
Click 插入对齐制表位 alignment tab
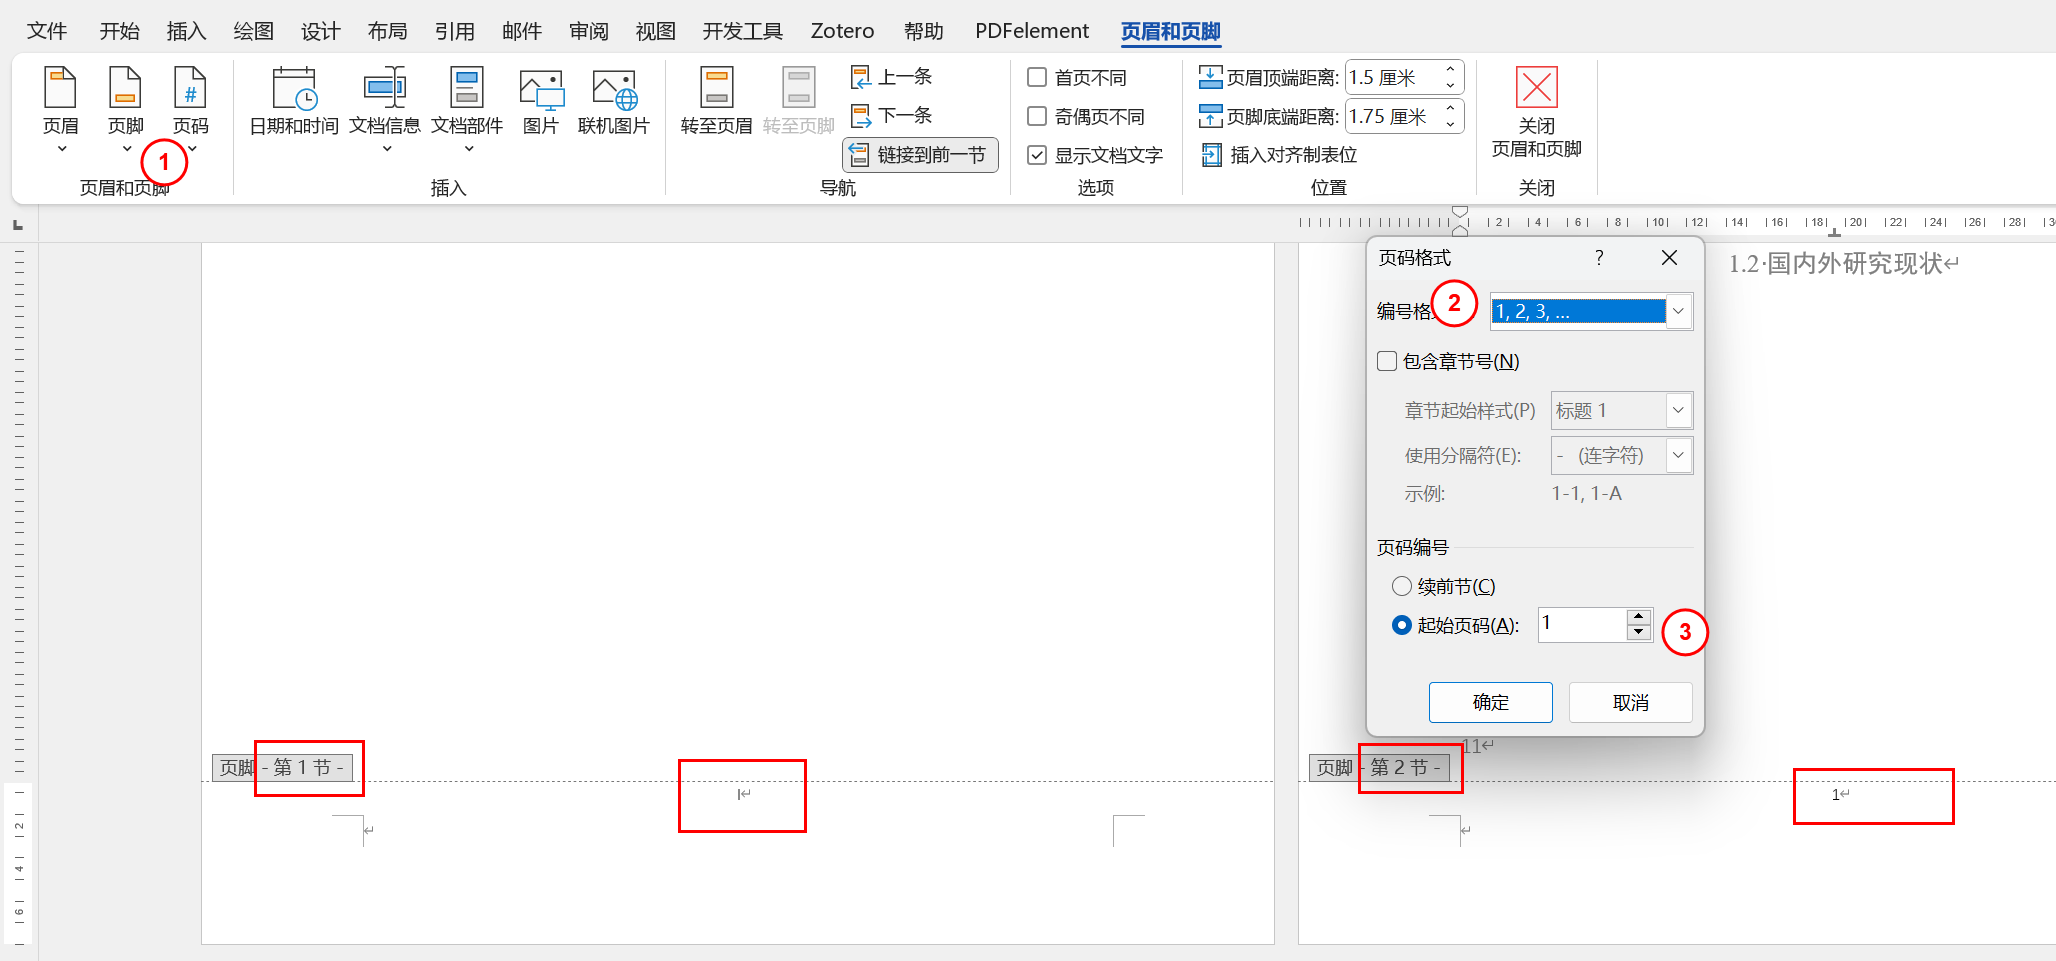pyautogui.click(x=1280, y=155)
